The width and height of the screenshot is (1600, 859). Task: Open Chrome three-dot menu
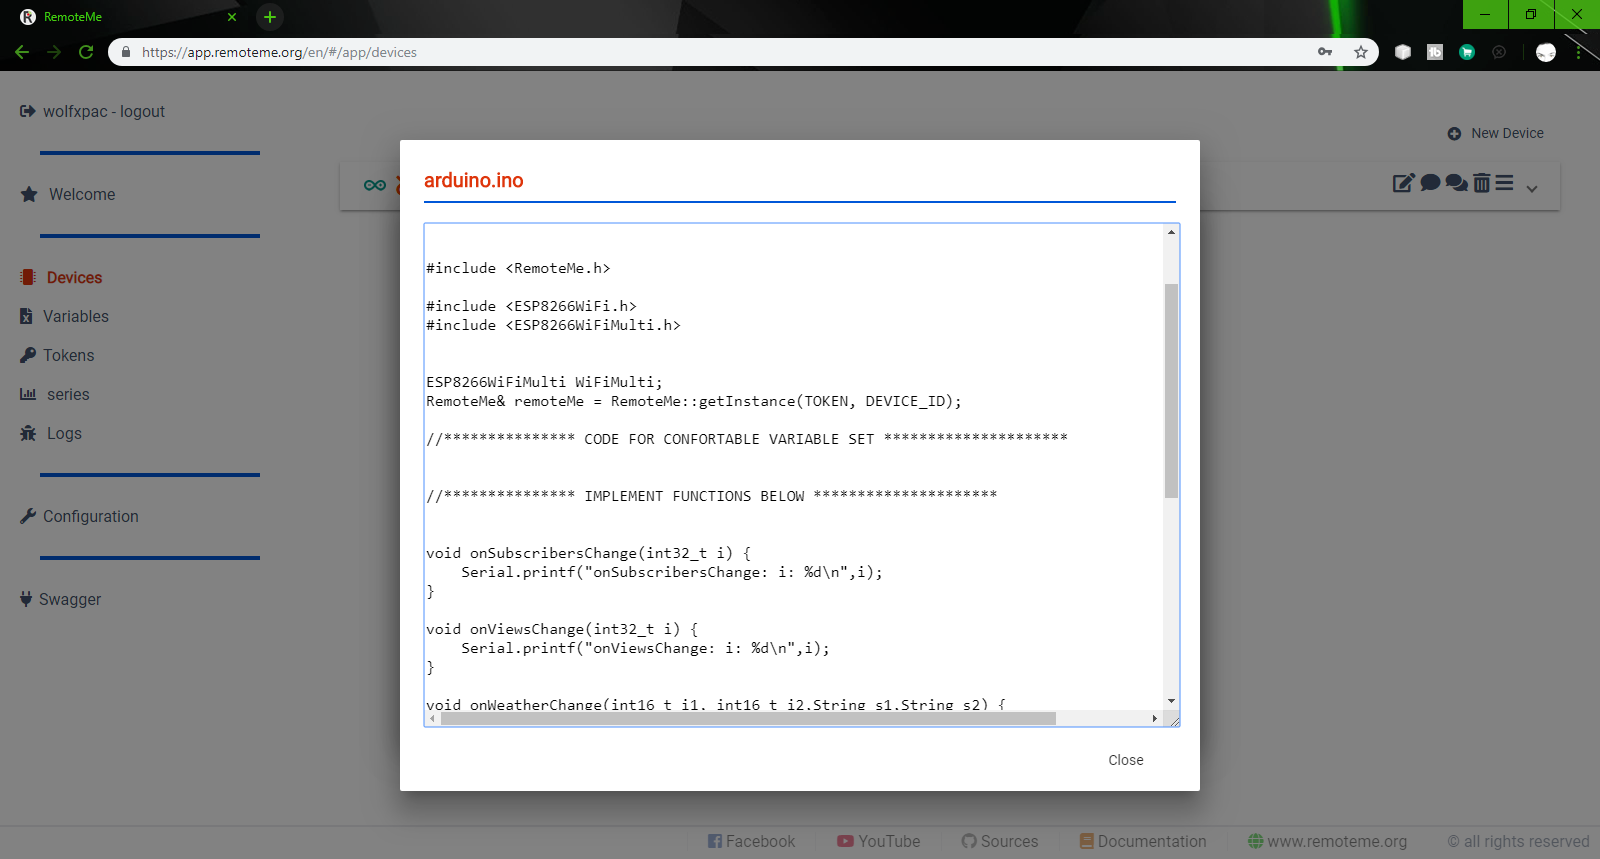(x=1579, y=52)
